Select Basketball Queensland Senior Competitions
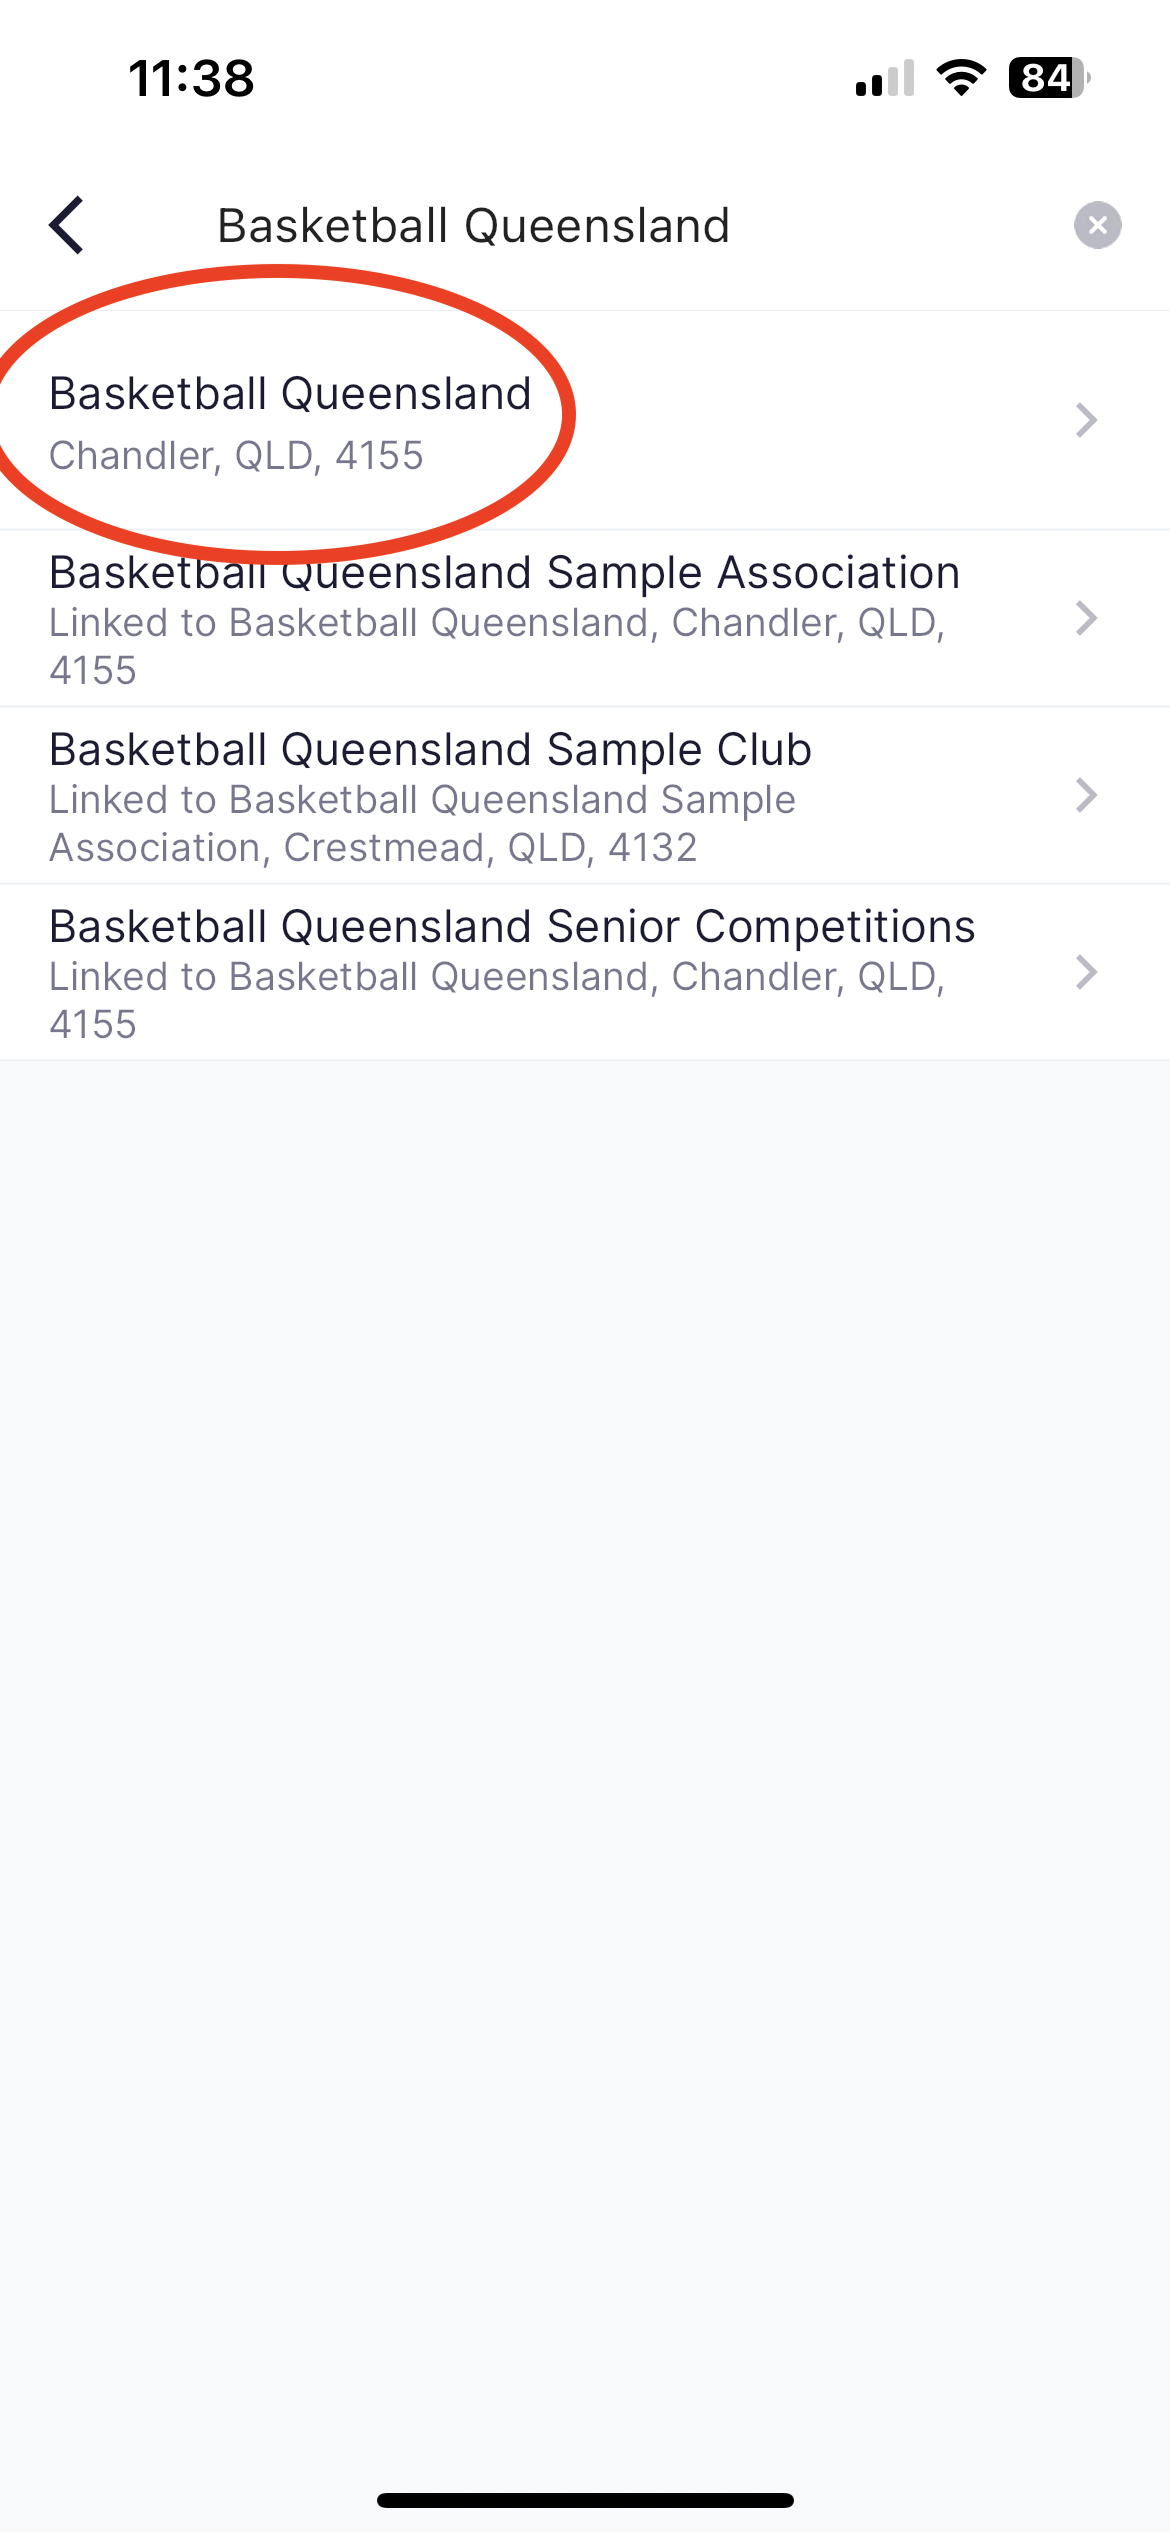1170x2532 pixels. (585, 973)
